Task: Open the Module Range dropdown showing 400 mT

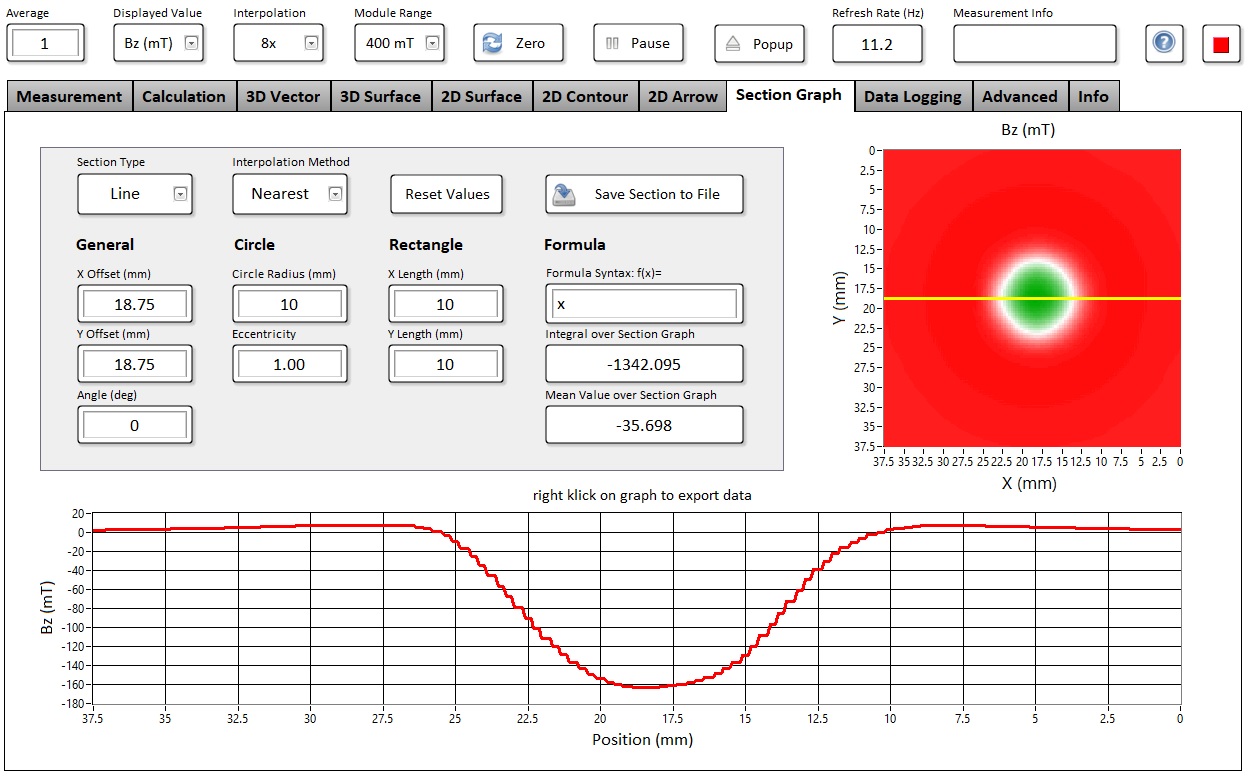Action: (434, 43)
